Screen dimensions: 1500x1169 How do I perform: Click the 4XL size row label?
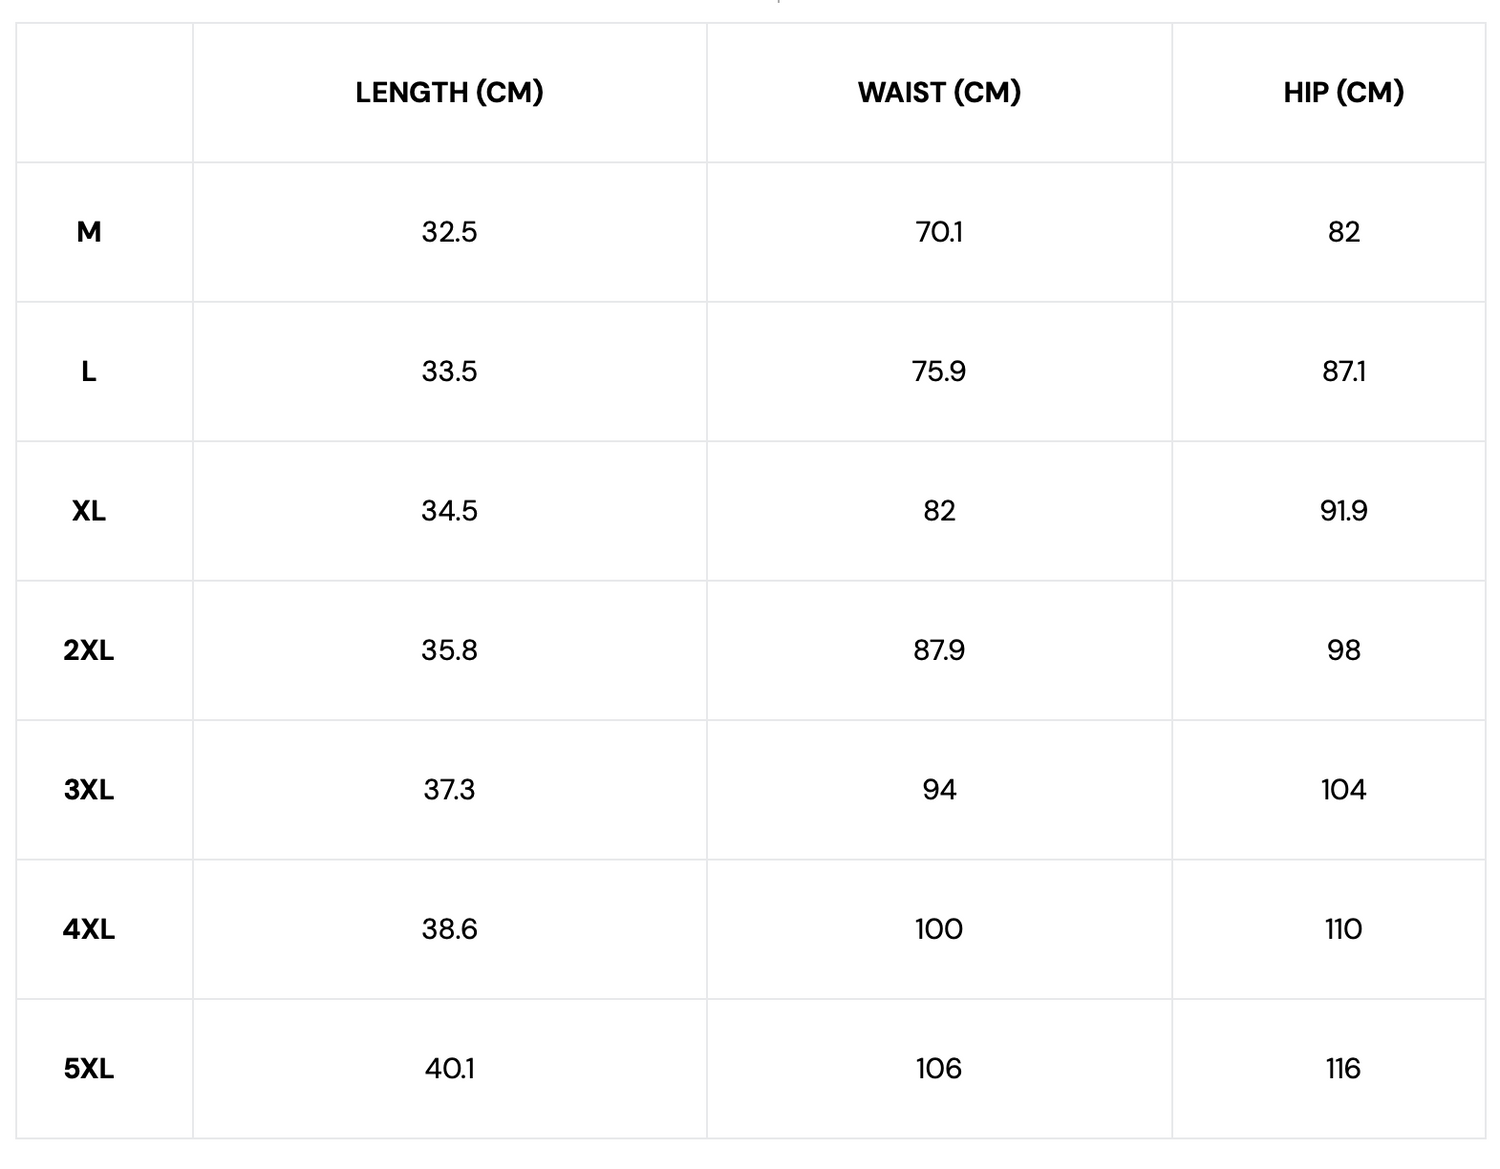click(x=89, y=929)
